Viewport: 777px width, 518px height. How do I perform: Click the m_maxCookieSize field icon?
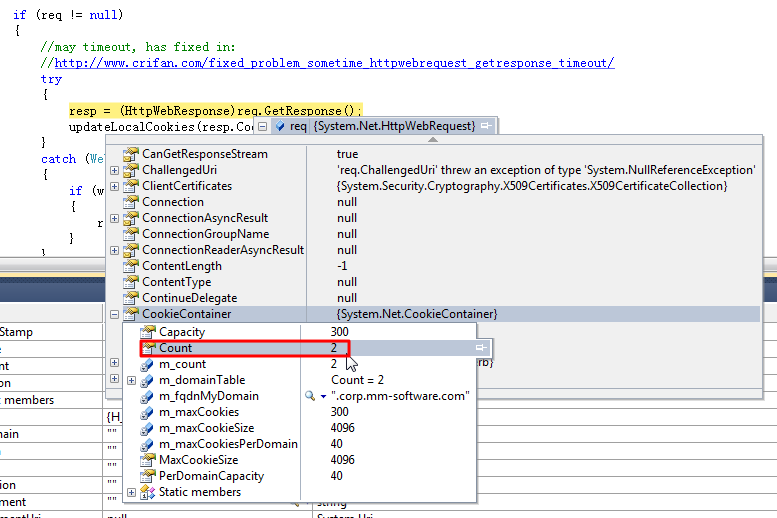147,428
